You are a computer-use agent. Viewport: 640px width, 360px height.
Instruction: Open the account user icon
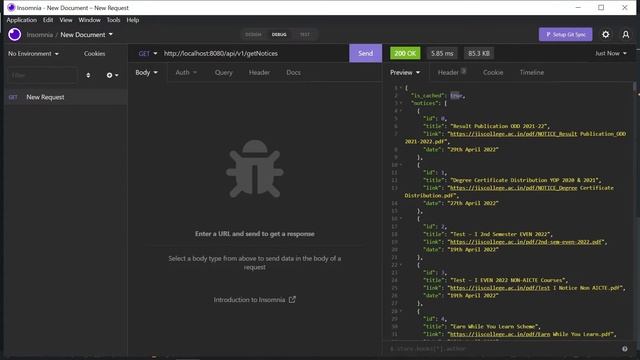point(625,35)
